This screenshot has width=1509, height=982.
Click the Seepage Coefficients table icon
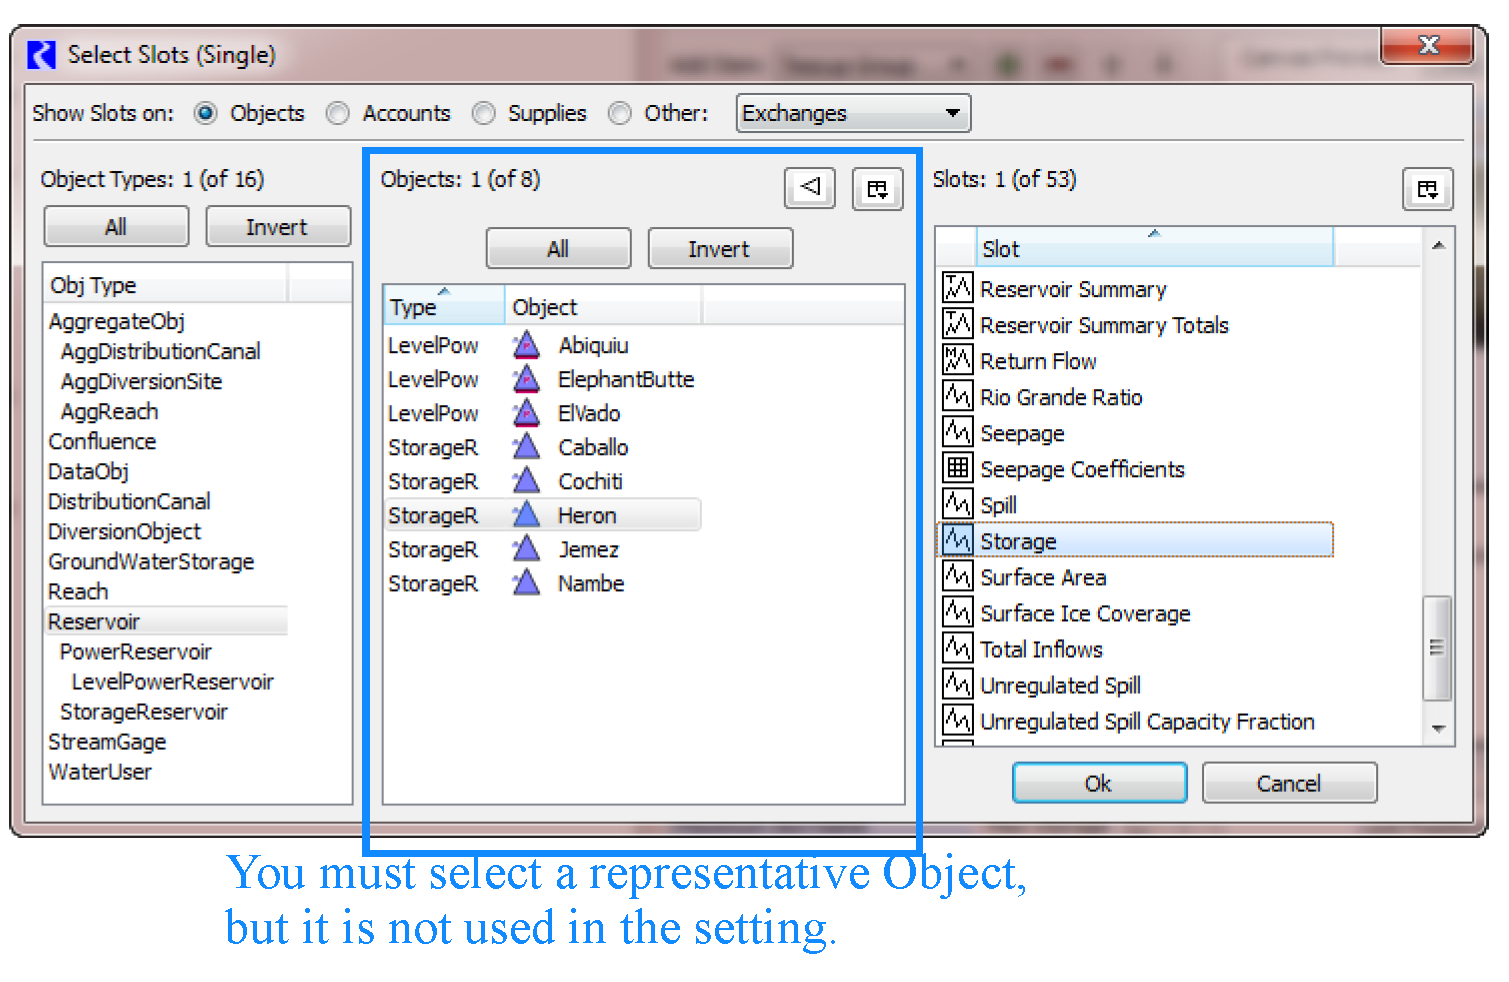[x=957, y=468]
